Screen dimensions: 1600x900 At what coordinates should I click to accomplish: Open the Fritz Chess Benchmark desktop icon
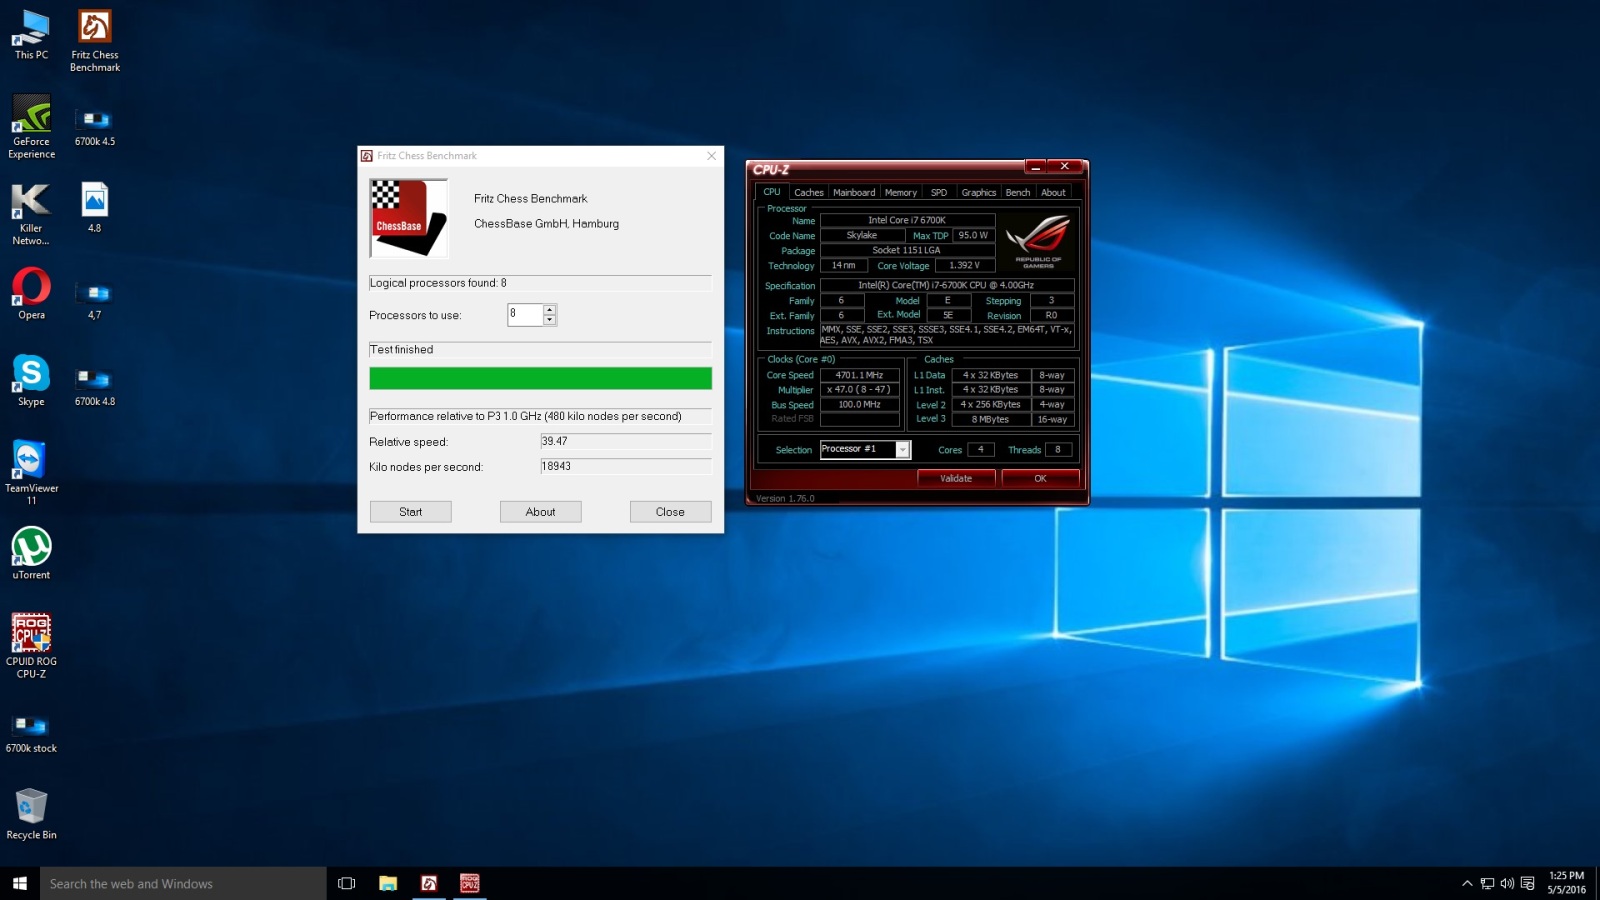click(95, 40)
